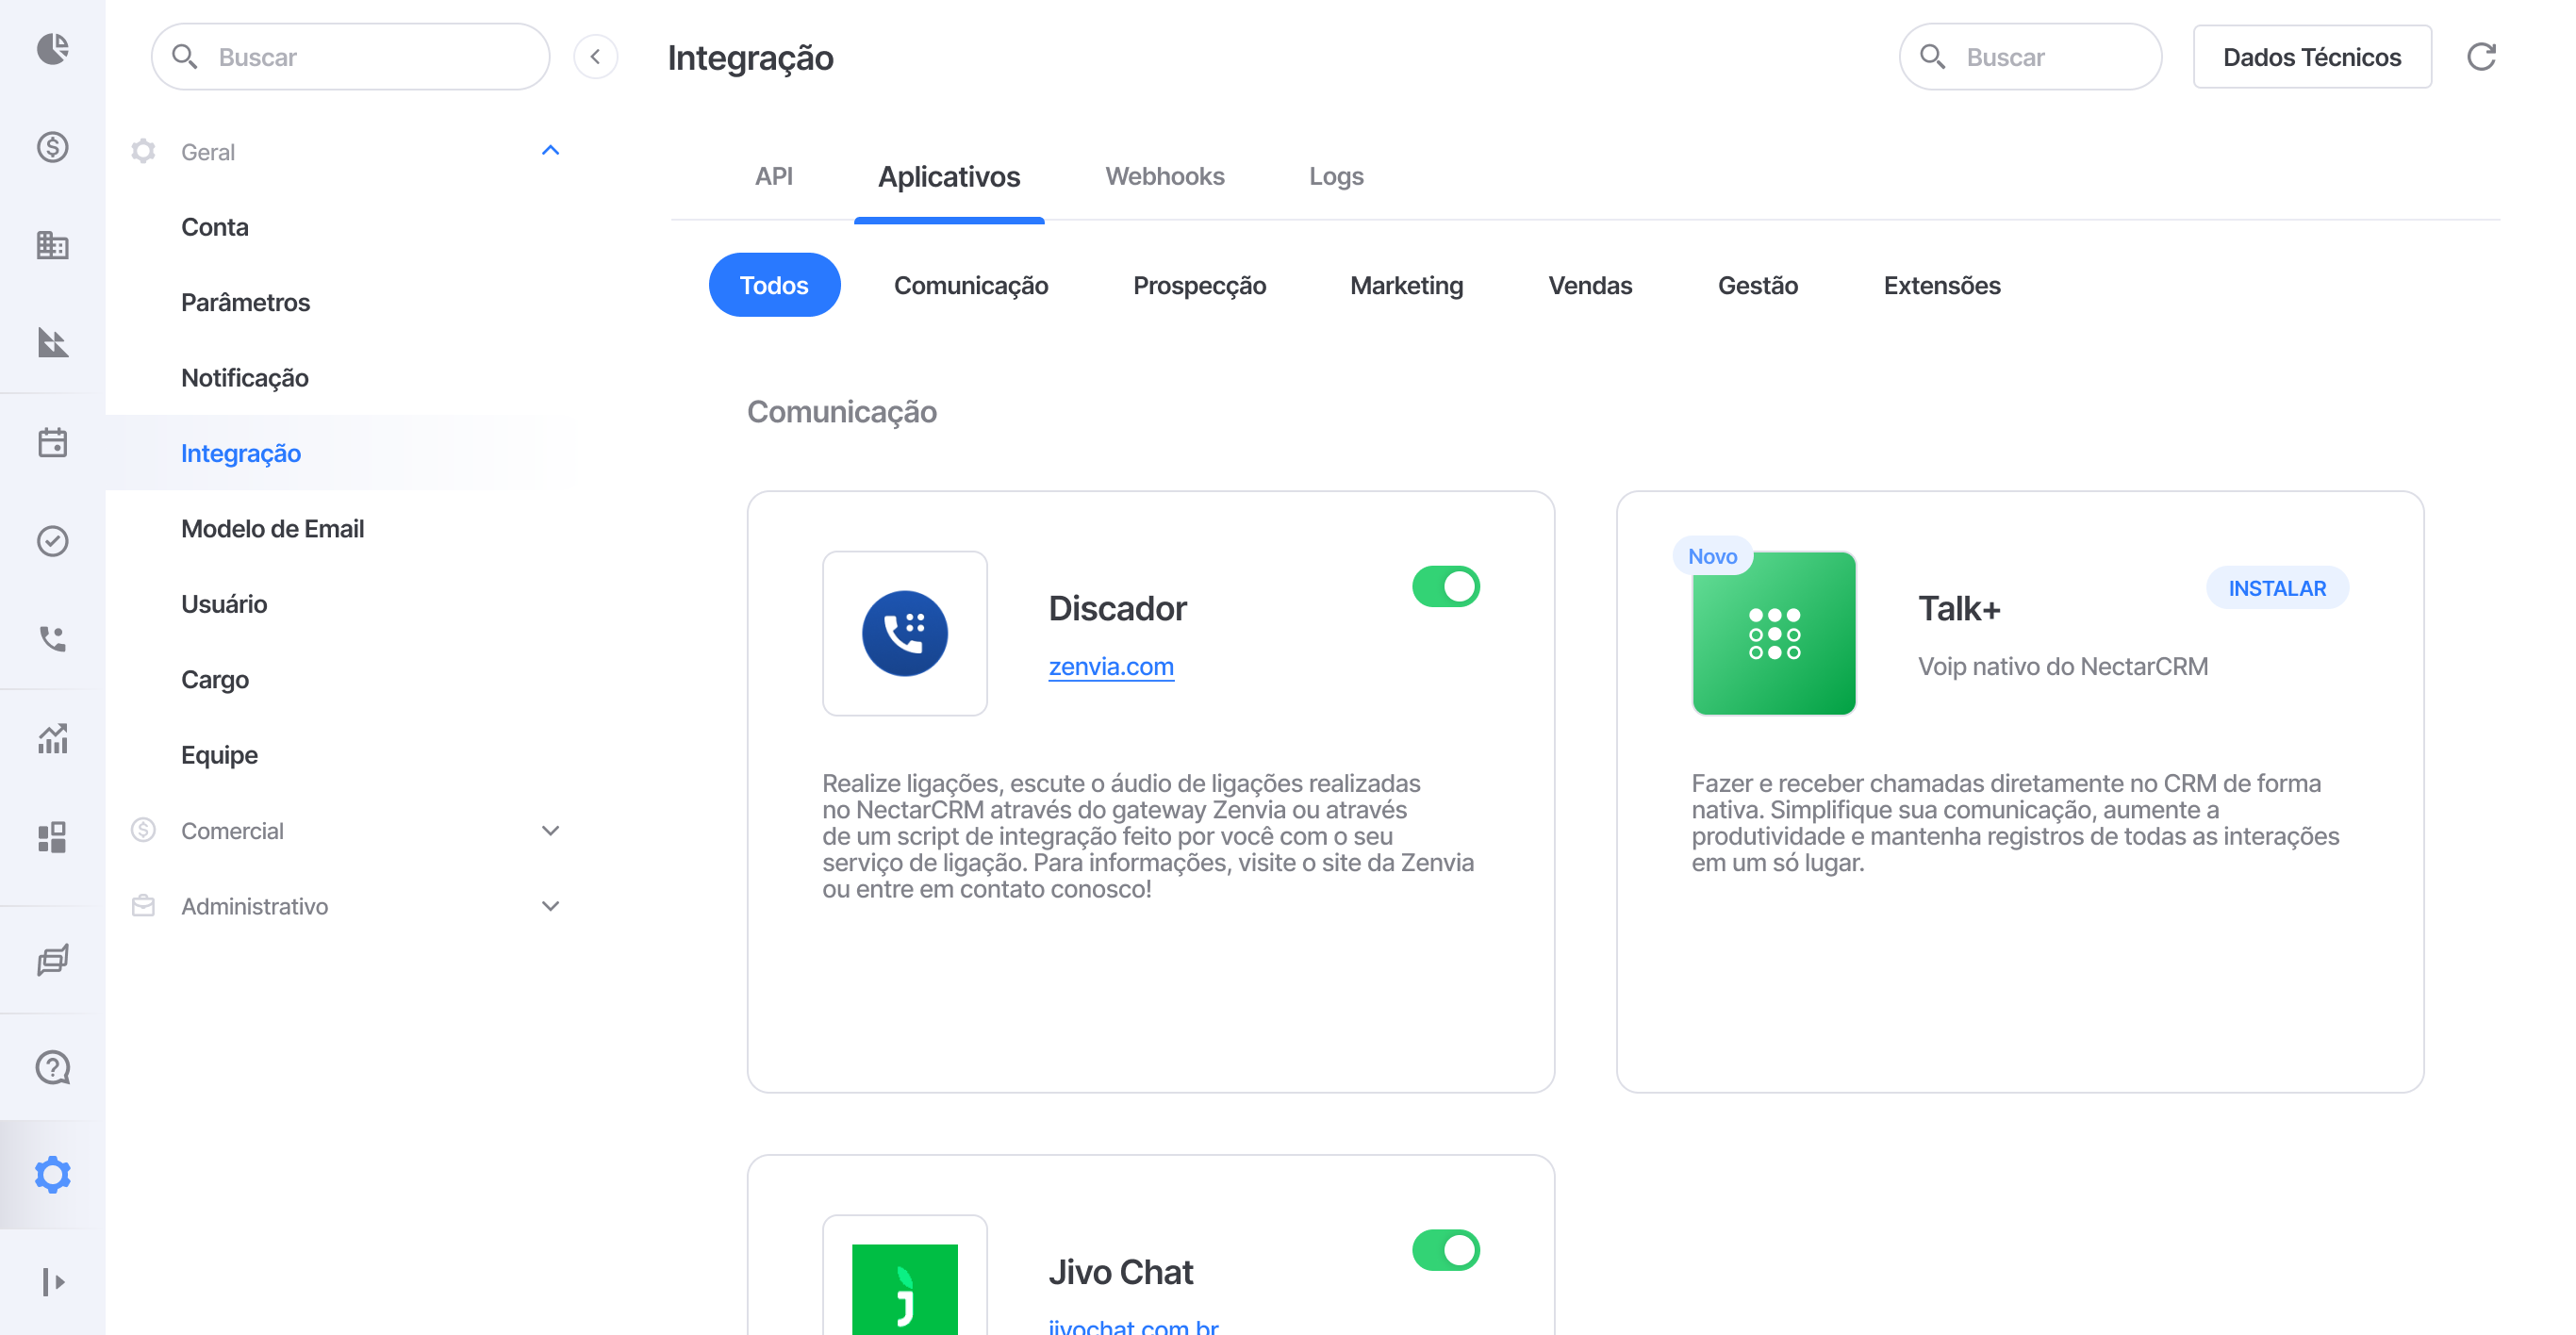This screenshot has height=1335, width=2576.
Task: Open the settings gear sidebar icon
Action: 52,1175
